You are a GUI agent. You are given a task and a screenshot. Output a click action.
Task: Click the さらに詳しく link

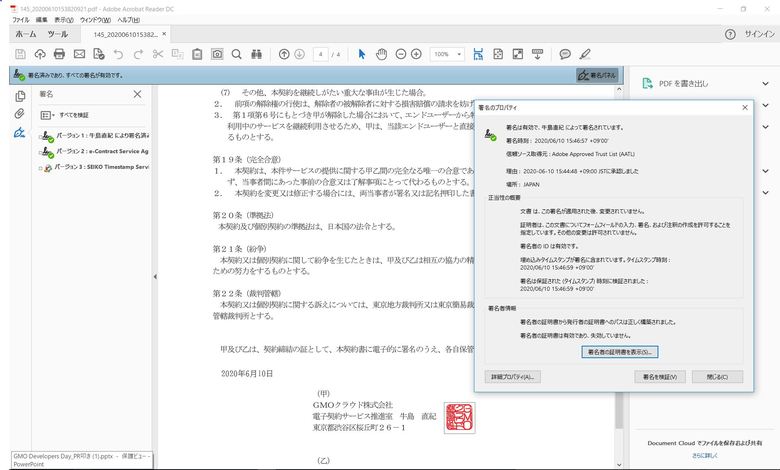click(704, 455)
